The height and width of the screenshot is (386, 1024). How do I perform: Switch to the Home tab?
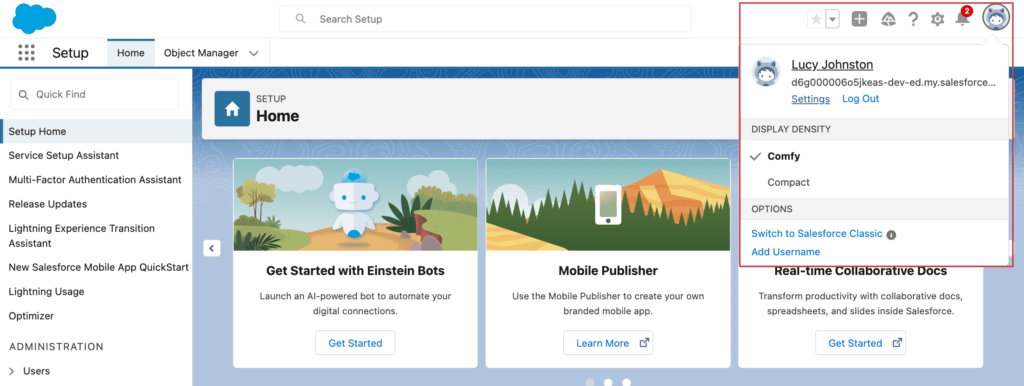click(x=131, y=53)
